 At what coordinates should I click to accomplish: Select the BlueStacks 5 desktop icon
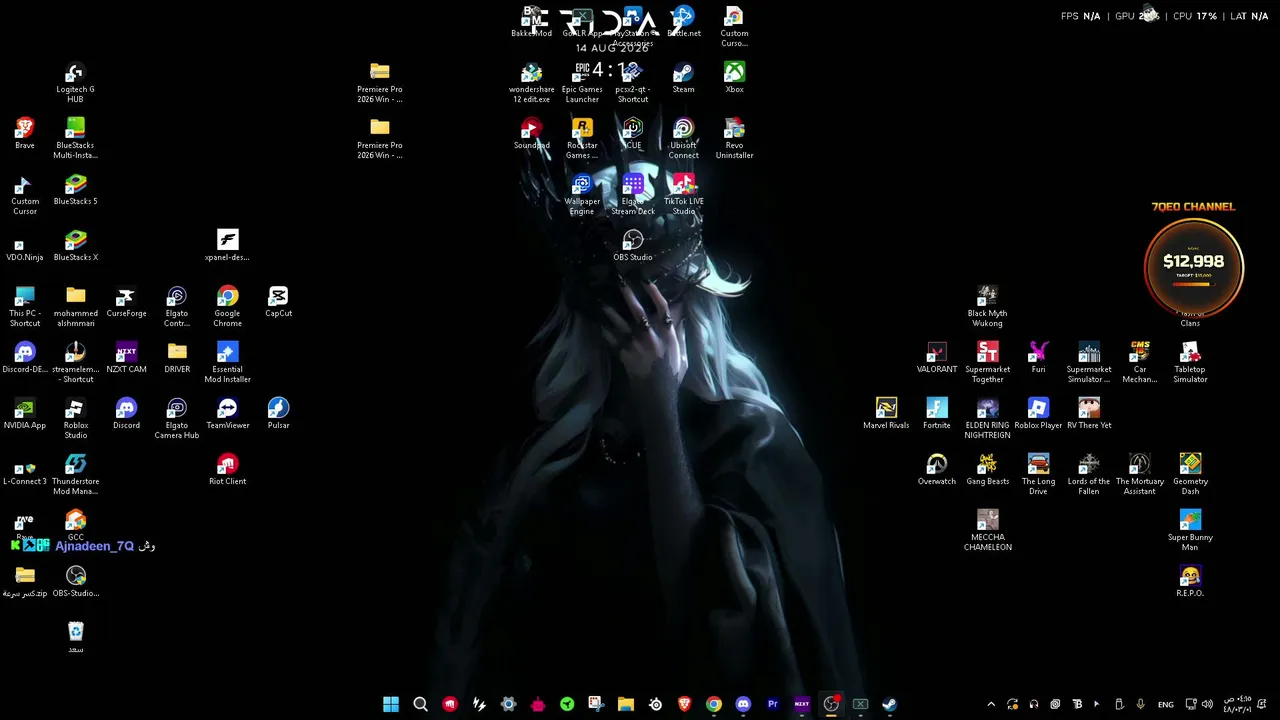pyautogui.click(x=75, y=190)
